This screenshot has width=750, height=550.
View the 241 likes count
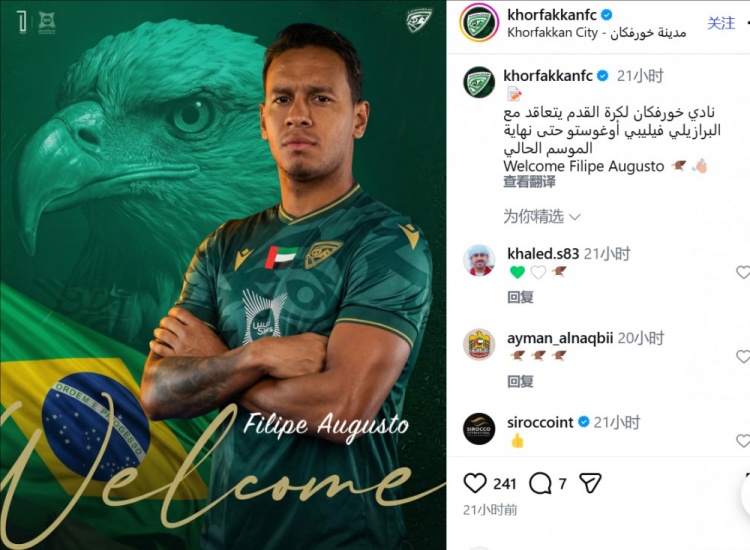coord(505,484)
